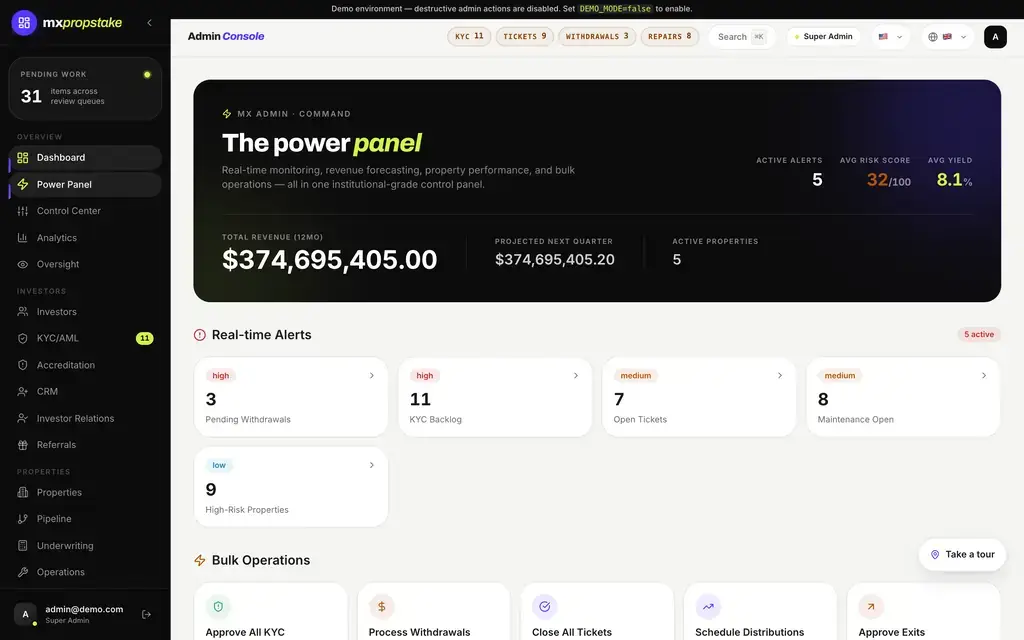Click the mxpropstake logo icon
The image size is (1024, 640).
click(x=24, y=23)
